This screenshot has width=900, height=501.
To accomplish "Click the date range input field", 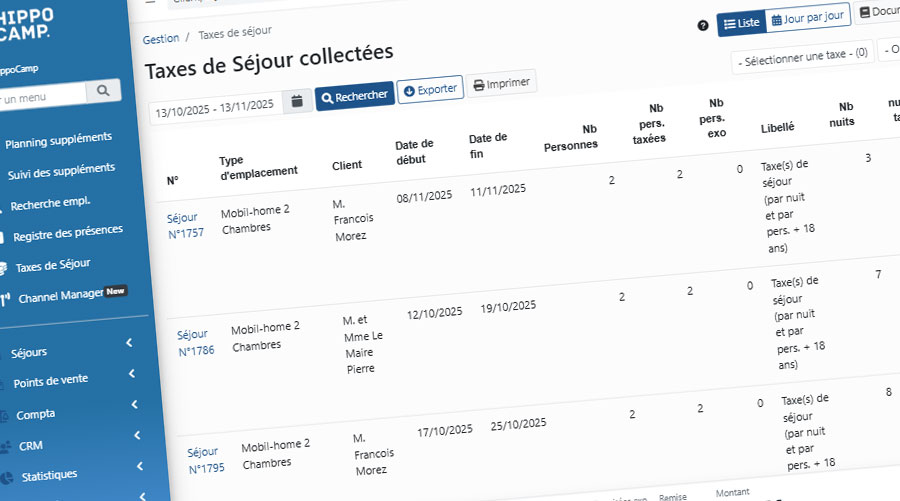I will [x=214, y=107].
